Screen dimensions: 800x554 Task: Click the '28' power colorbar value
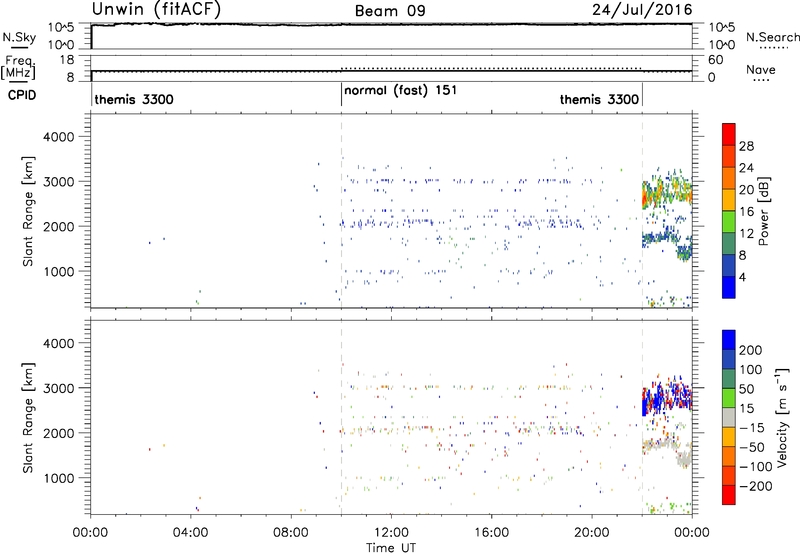click(x=746, y=146)
